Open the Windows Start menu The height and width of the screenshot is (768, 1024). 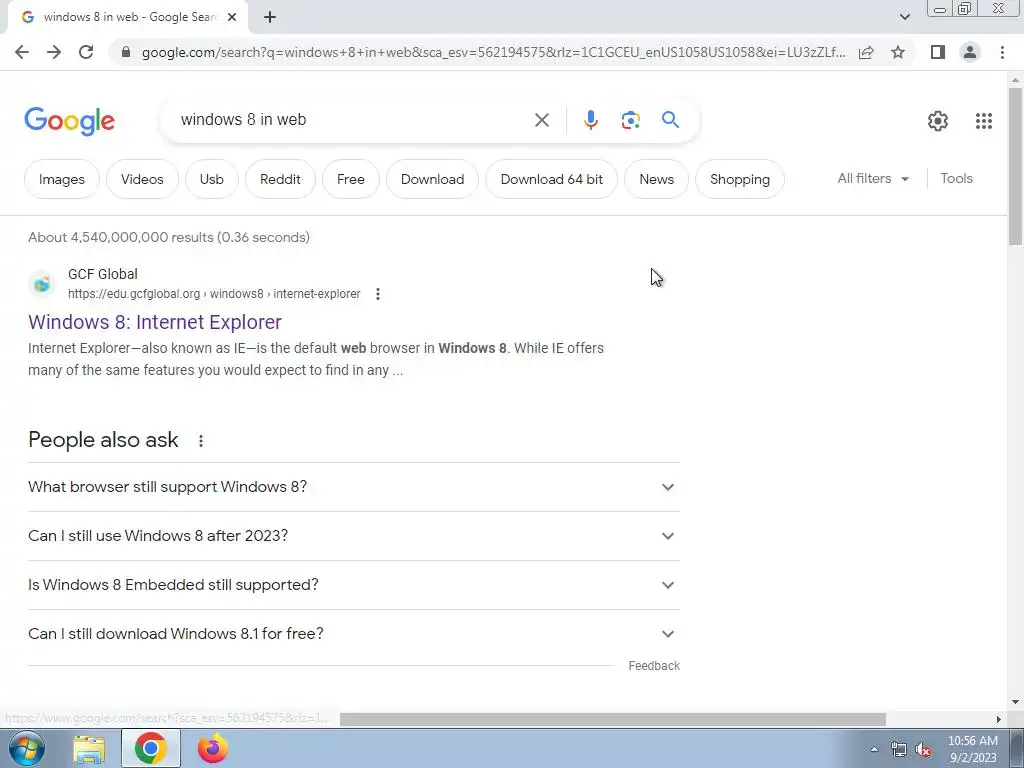(26, 748)
